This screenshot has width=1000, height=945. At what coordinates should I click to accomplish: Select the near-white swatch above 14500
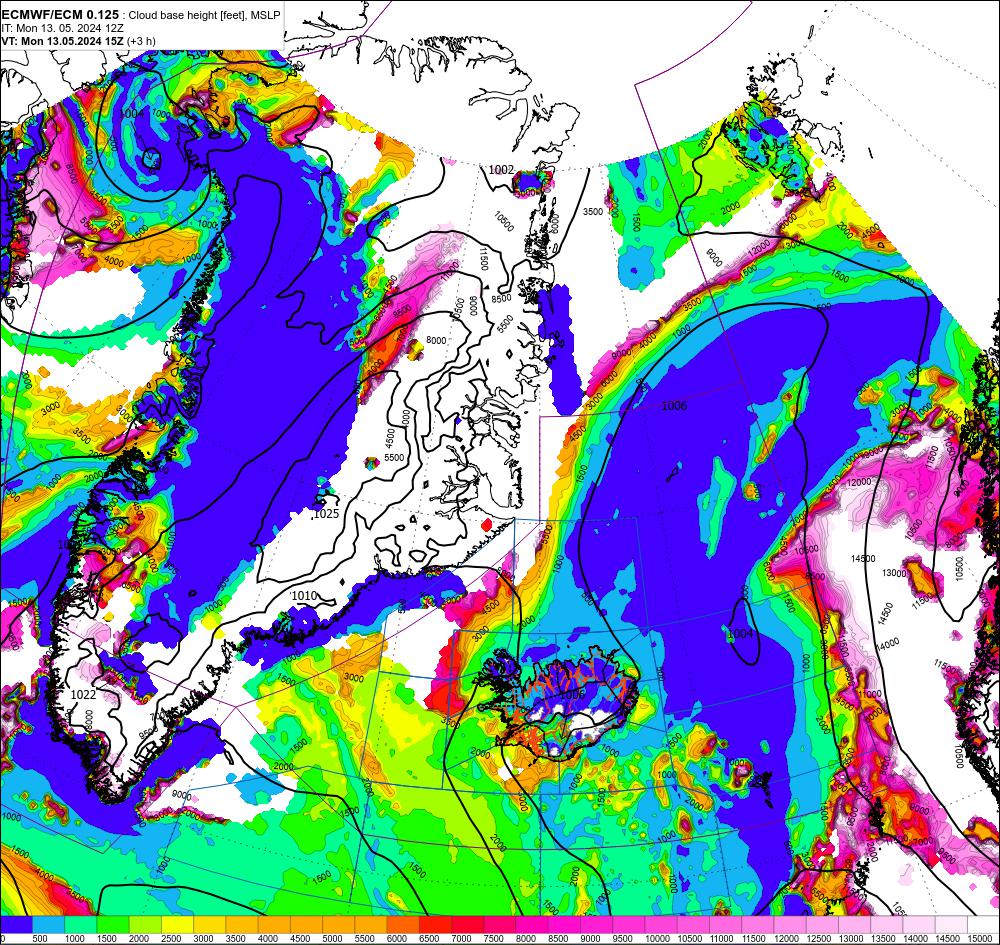(952, 925)
